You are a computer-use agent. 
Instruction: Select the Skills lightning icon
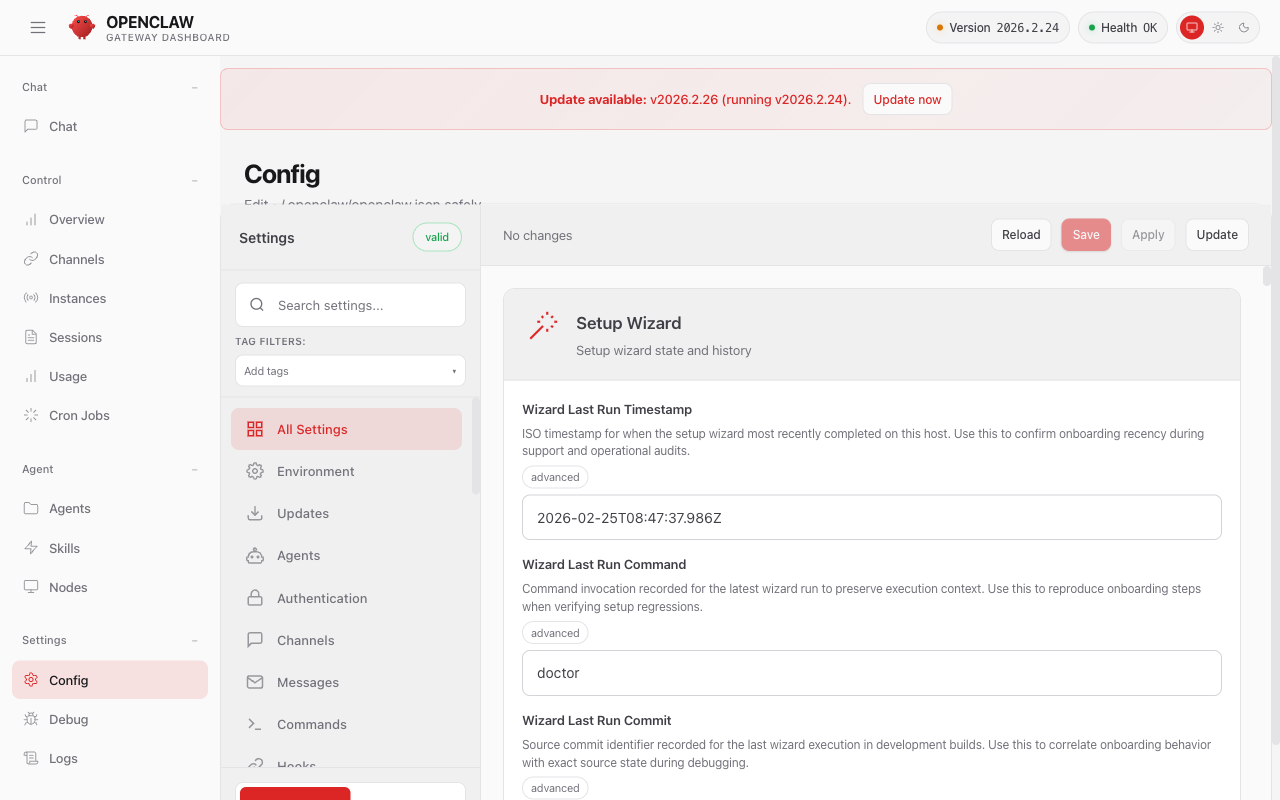pos(29,548)
